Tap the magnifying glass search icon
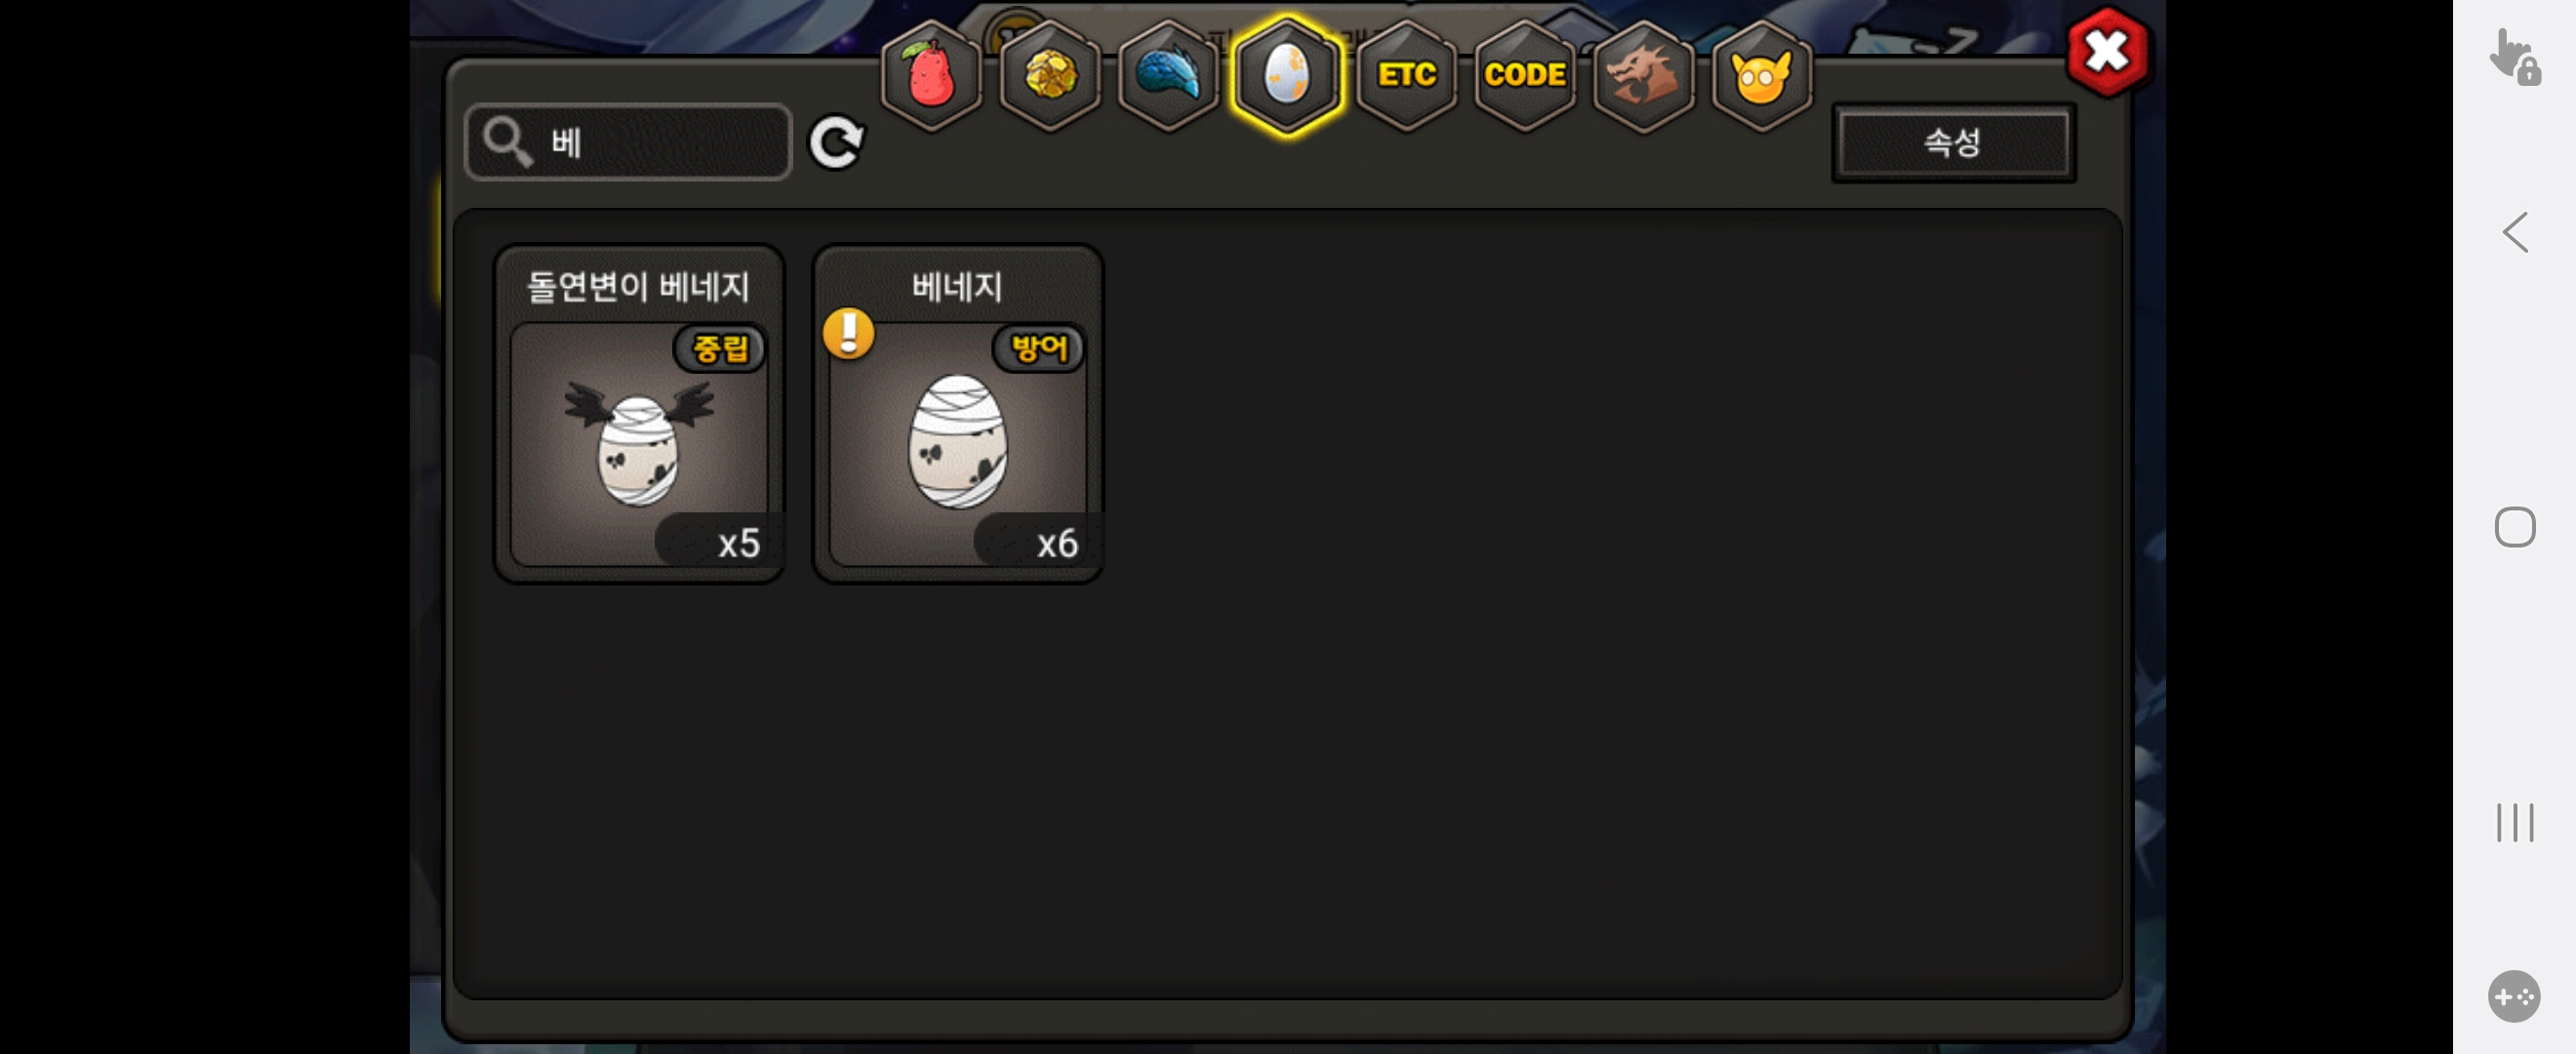 [507, 142]
